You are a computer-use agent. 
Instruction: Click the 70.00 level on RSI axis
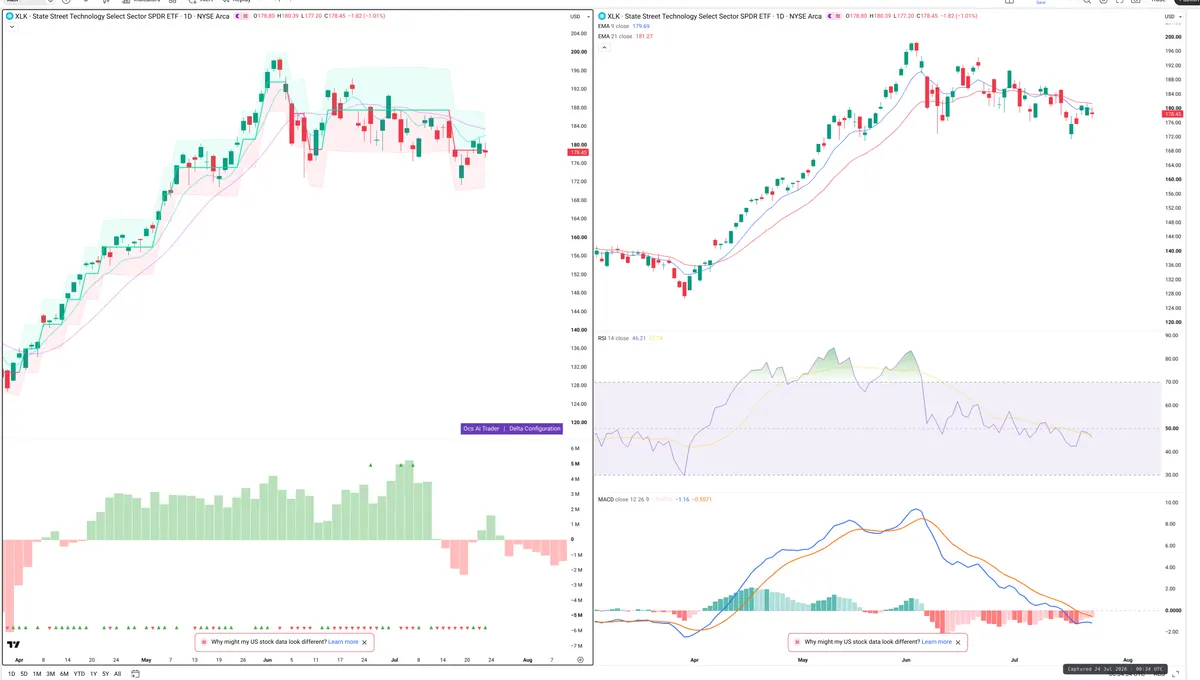[1171, 382]
